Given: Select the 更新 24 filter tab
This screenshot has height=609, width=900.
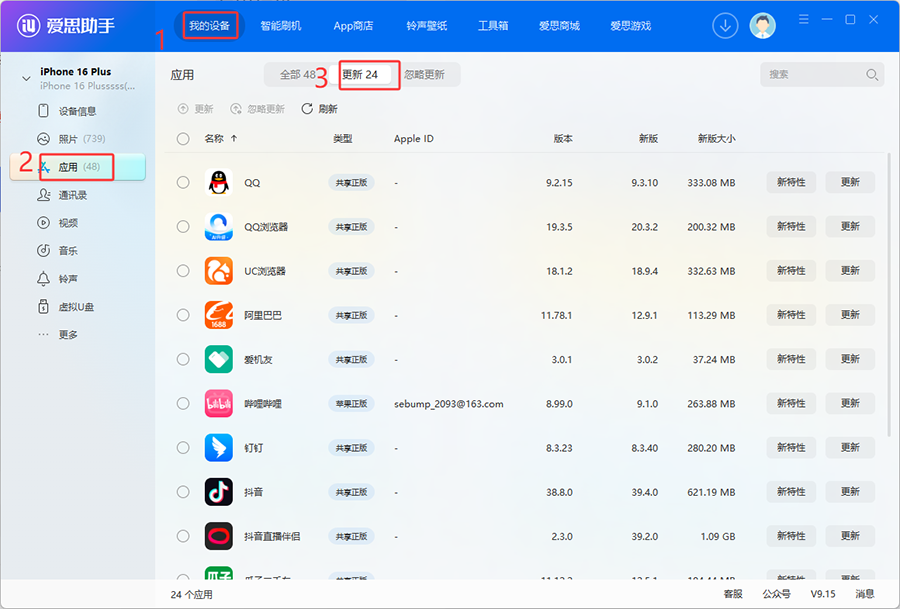Looking at the screenshot, I should click(x=360, y=75).
